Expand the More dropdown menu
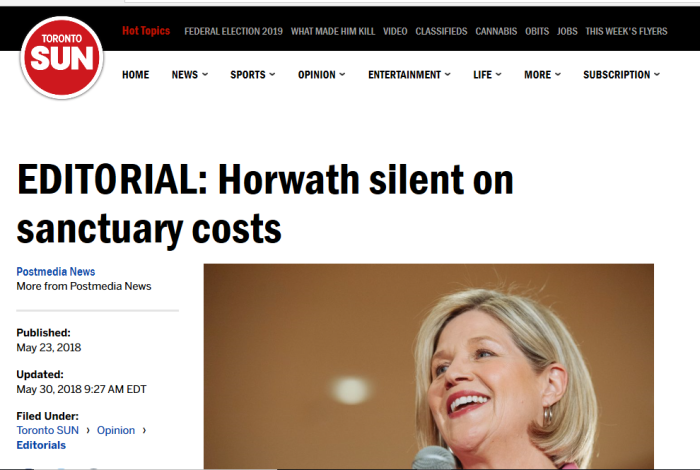Screen dimensions: 700x470 (x=542, y=75)
